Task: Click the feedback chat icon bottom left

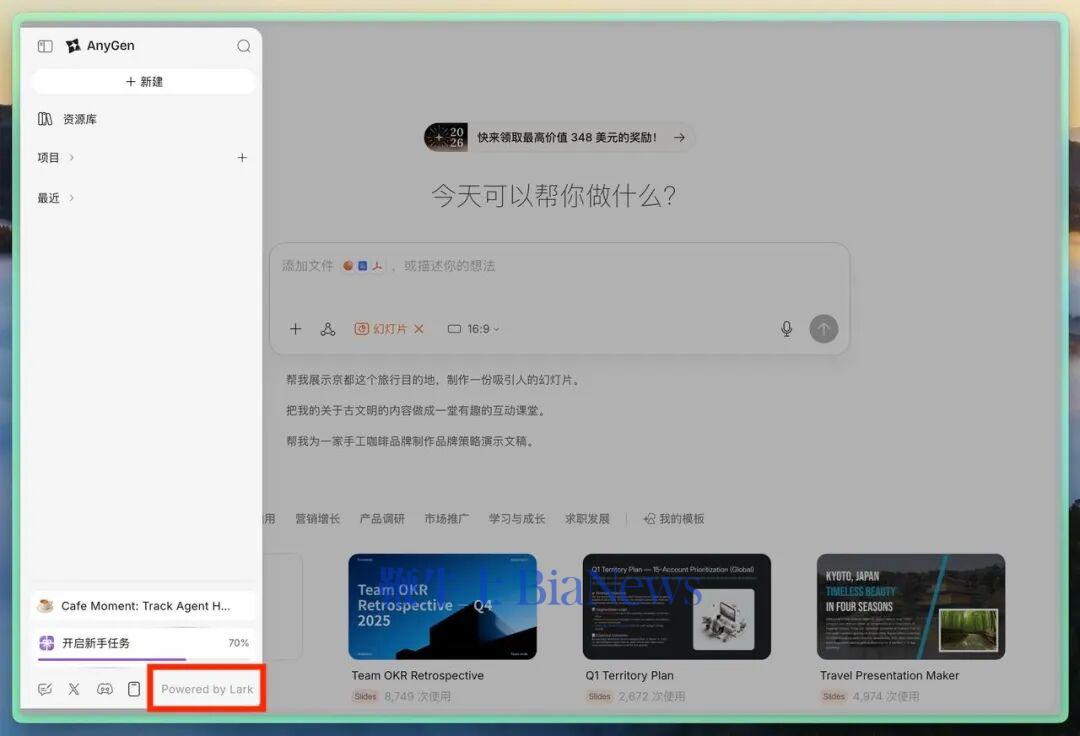Action: [x=44, y=689]
